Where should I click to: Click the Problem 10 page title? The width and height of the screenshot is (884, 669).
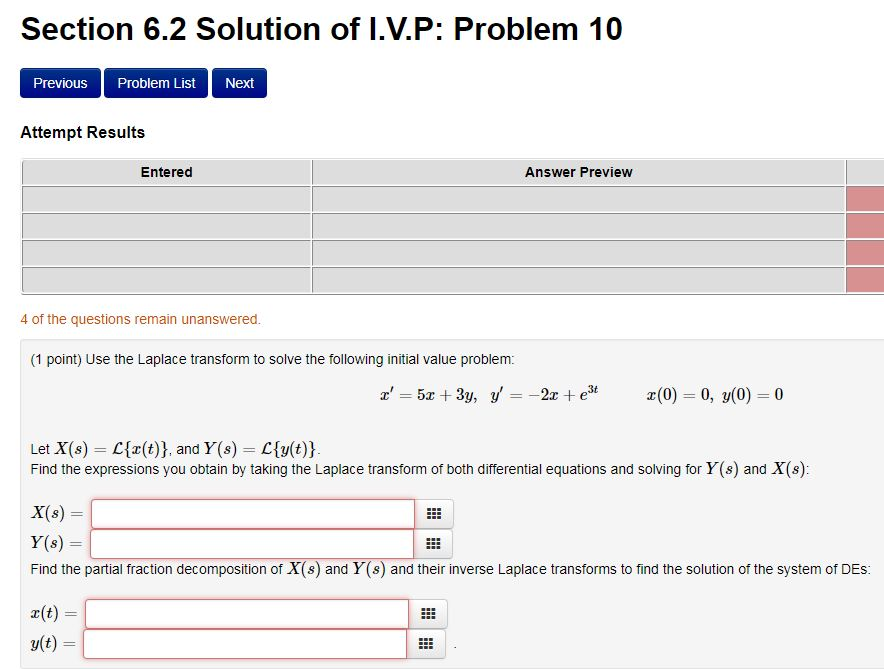click(x=322, y=28)
